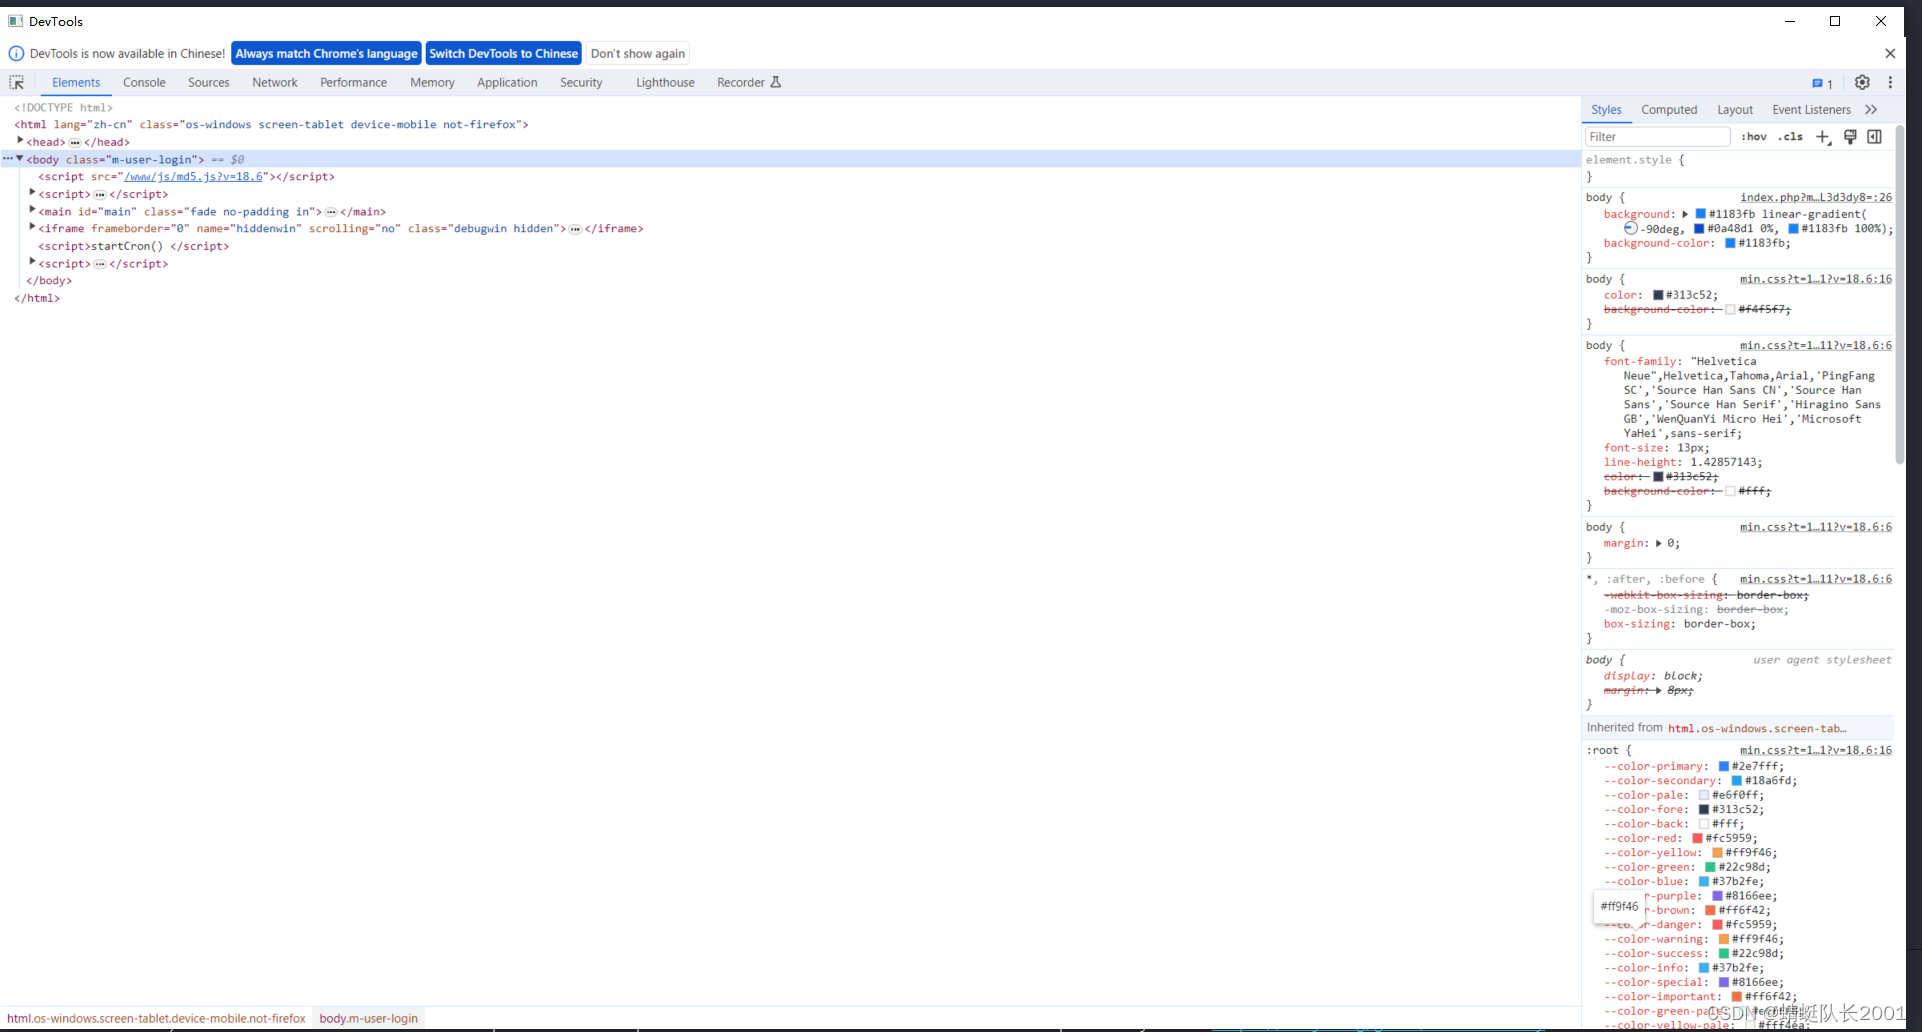Viewport: 1922px width, 1032px height.
Task: Expand collapsed head contents ellipsis badge
Action: [75, 142]
